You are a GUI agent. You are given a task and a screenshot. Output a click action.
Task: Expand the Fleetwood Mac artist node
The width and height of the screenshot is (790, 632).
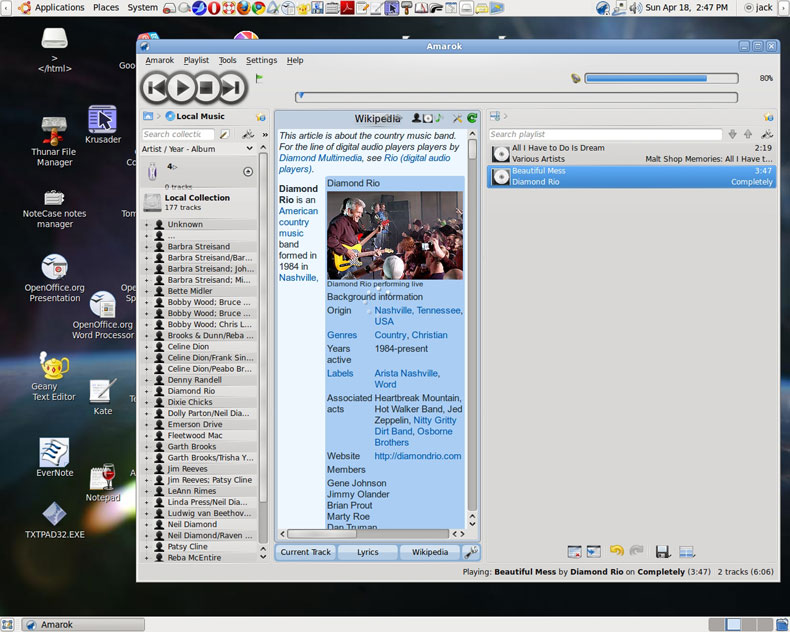click(x=147, y=435)
